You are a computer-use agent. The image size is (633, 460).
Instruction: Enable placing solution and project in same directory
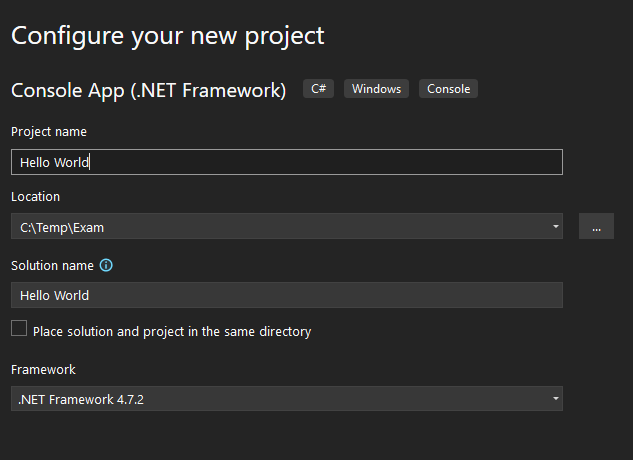[19, 328]
